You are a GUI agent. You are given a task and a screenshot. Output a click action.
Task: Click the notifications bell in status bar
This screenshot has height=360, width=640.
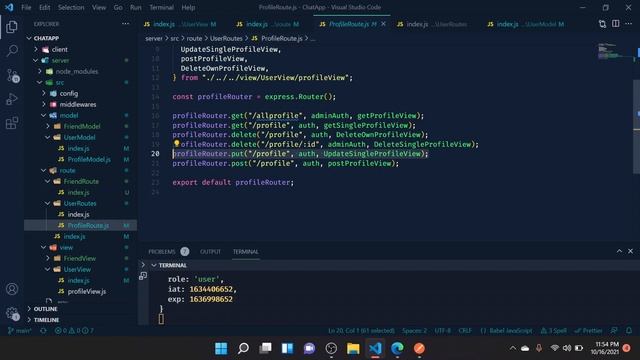tap(629, 330)
